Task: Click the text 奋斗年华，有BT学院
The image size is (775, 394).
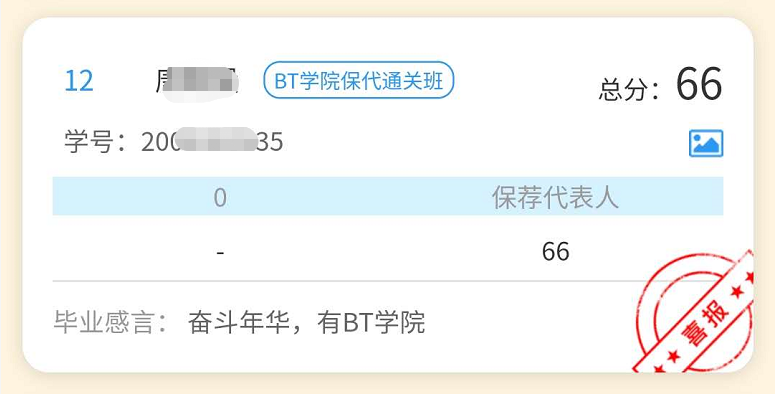Action: pyautogui.click(x=306, y=322)
